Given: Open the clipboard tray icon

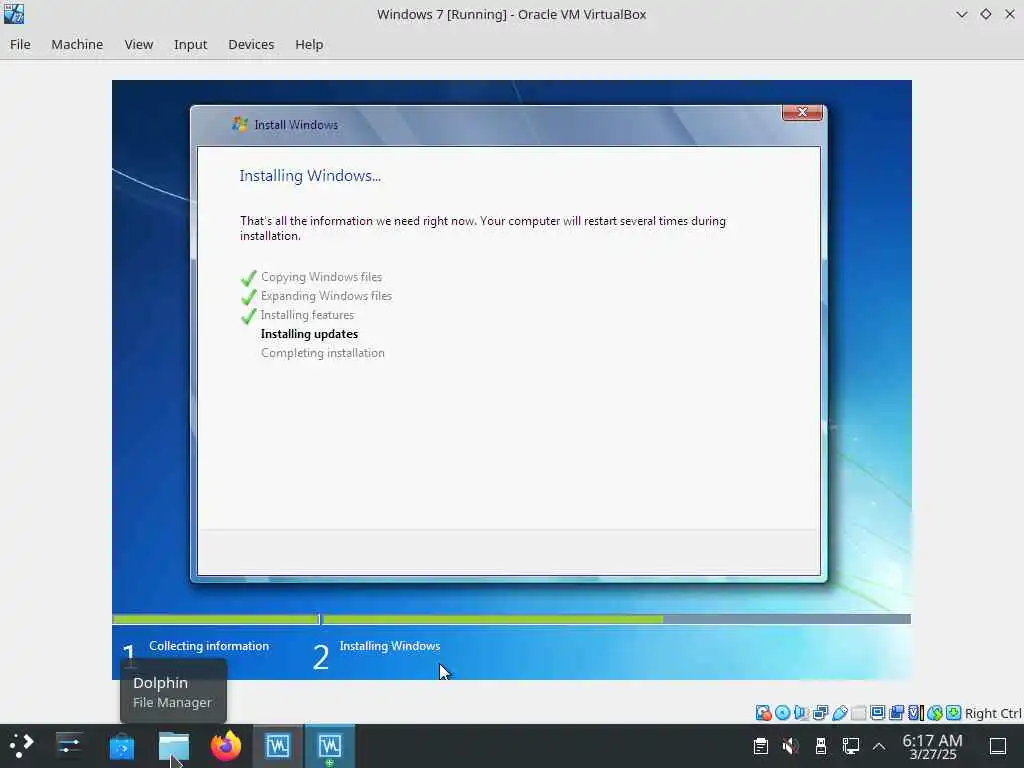Looking at the screenshot, I should point(761,746).
